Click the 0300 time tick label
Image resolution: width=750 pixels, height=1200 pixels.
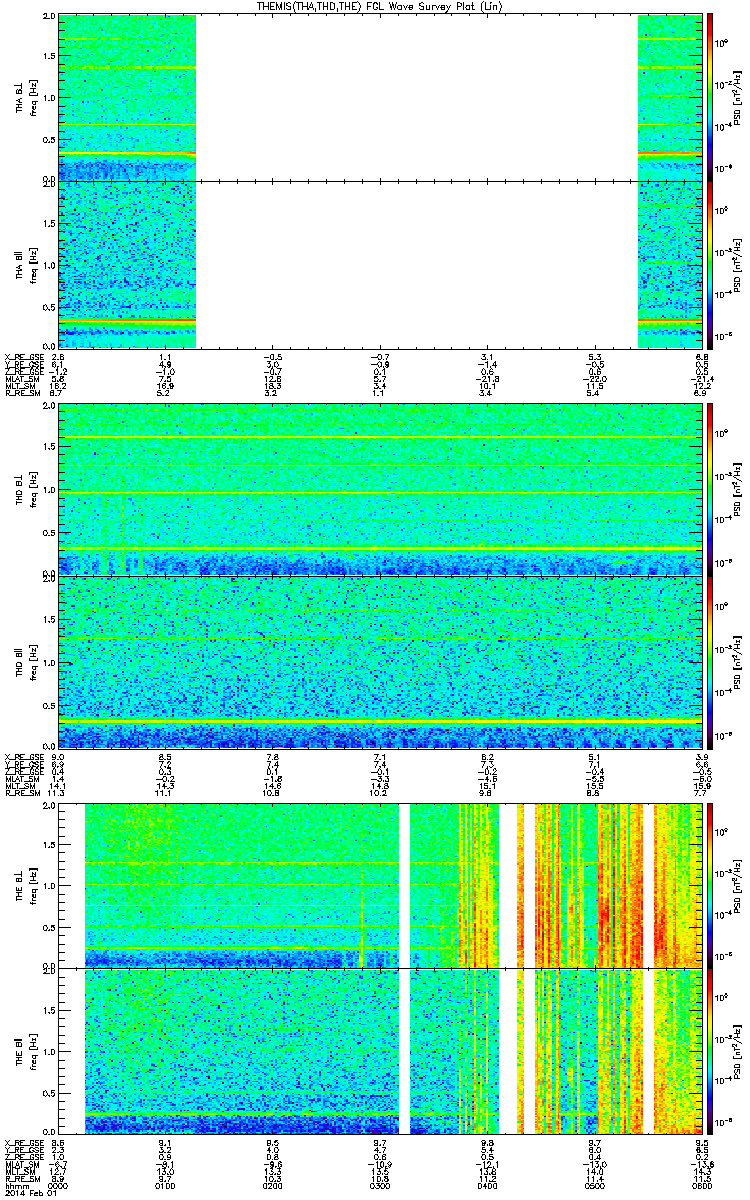click(380, 1187)
